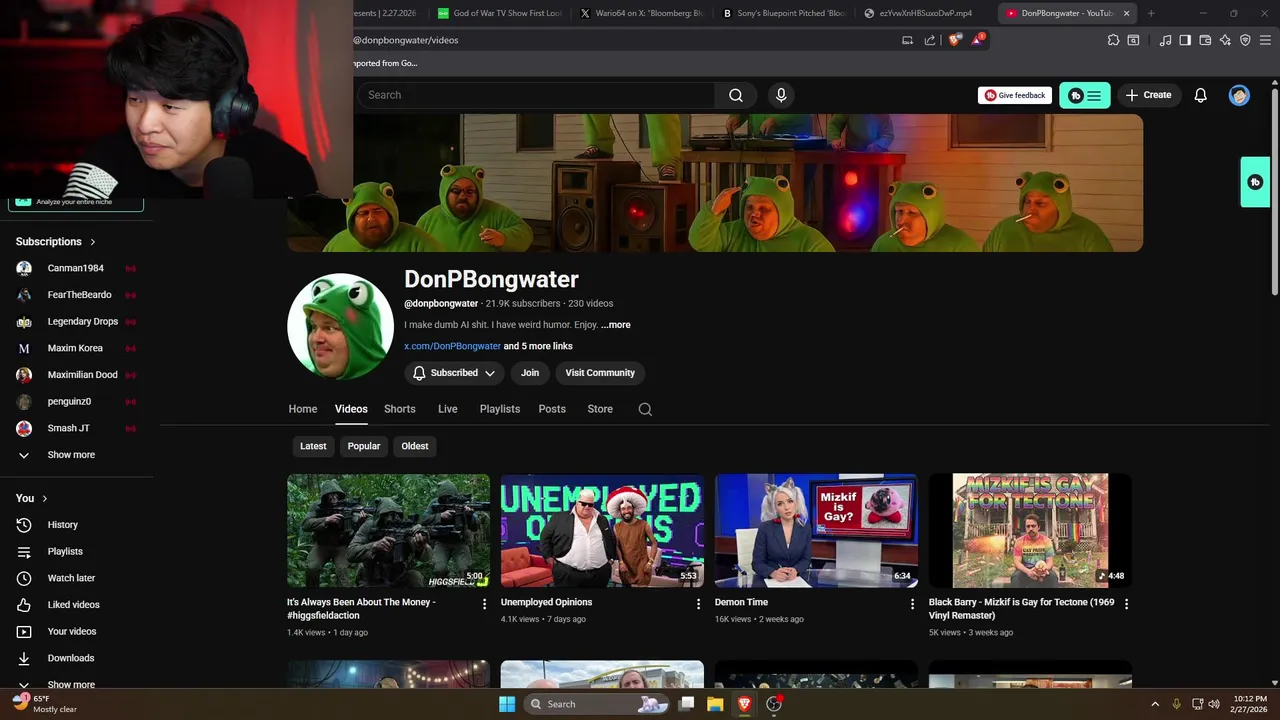
Task: Open YouTube notifications bell
Action: pyautogui.click(x=1200, y=95)
